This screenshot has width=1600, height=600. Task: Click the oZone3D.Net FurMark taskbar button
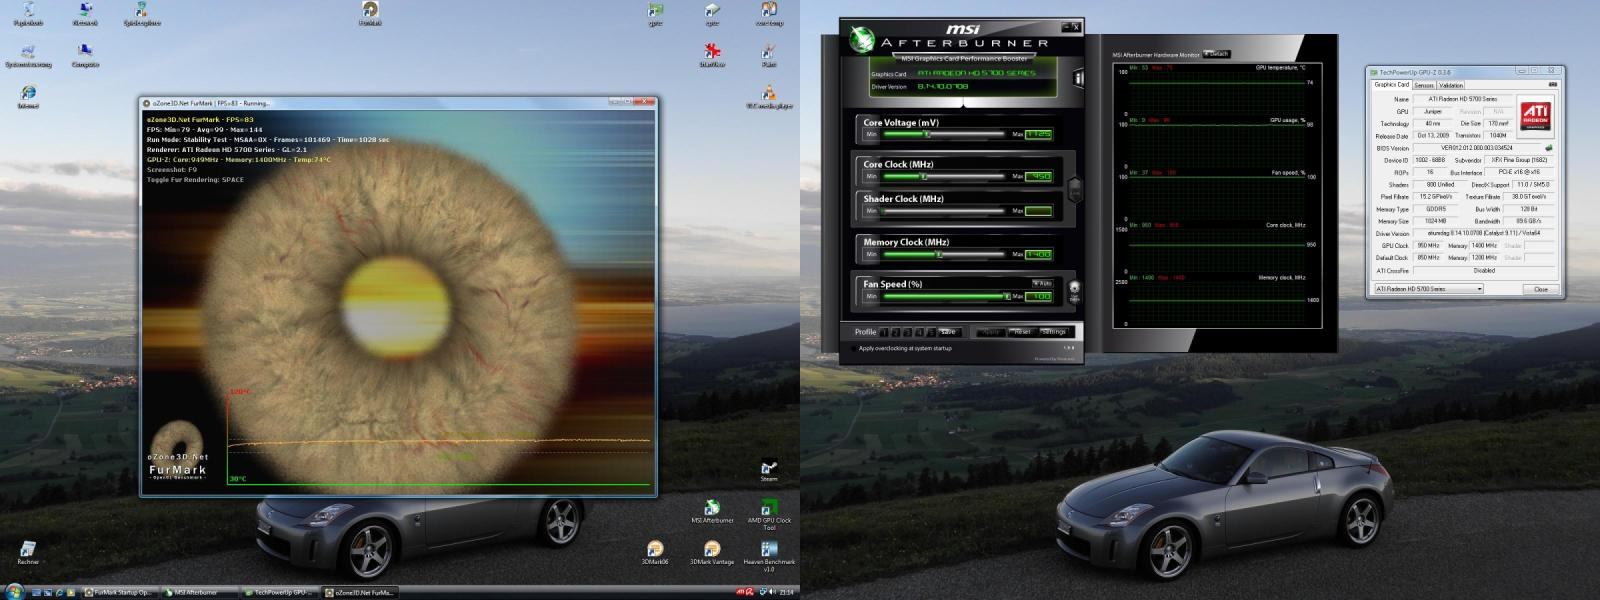pyautogui.click(x=362, y=592)
